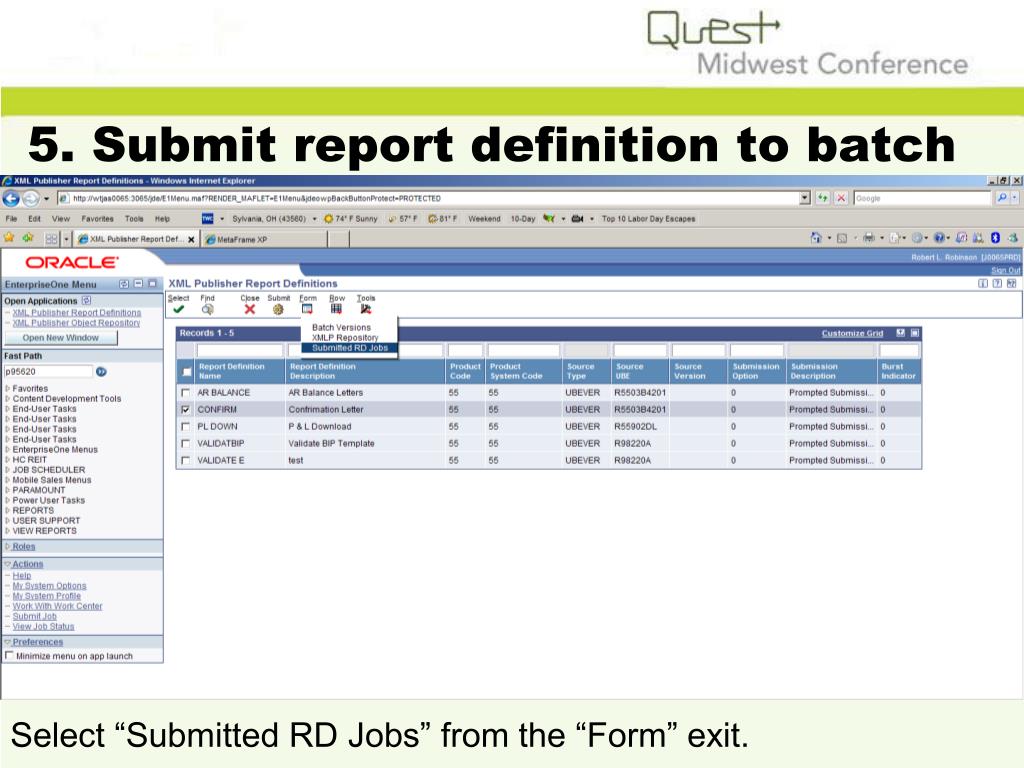Click the Customize Grid link
Viewport: 1024px width, 768px height.
[x=852, y=333]
